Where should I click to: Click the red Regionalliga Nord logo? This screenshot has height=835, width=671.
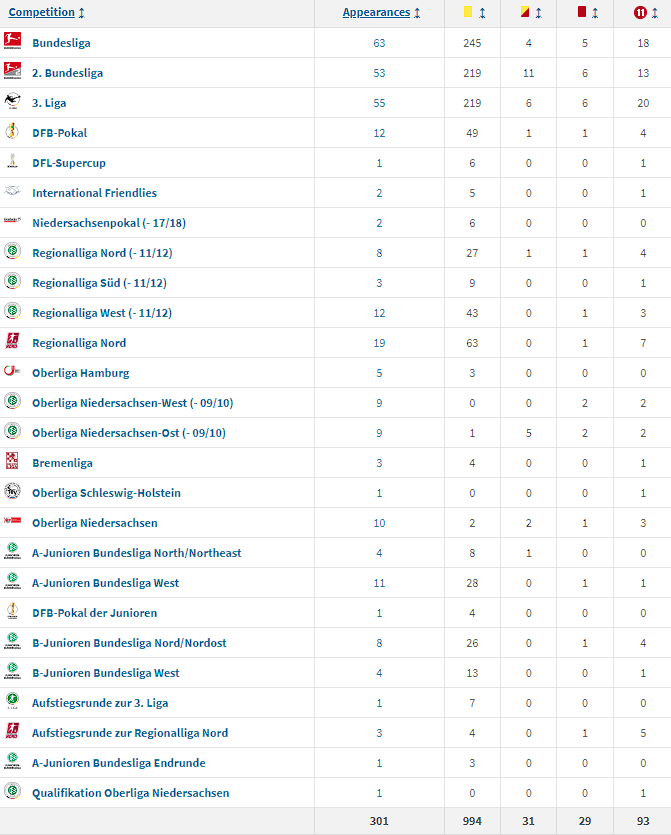click(12, 341)
